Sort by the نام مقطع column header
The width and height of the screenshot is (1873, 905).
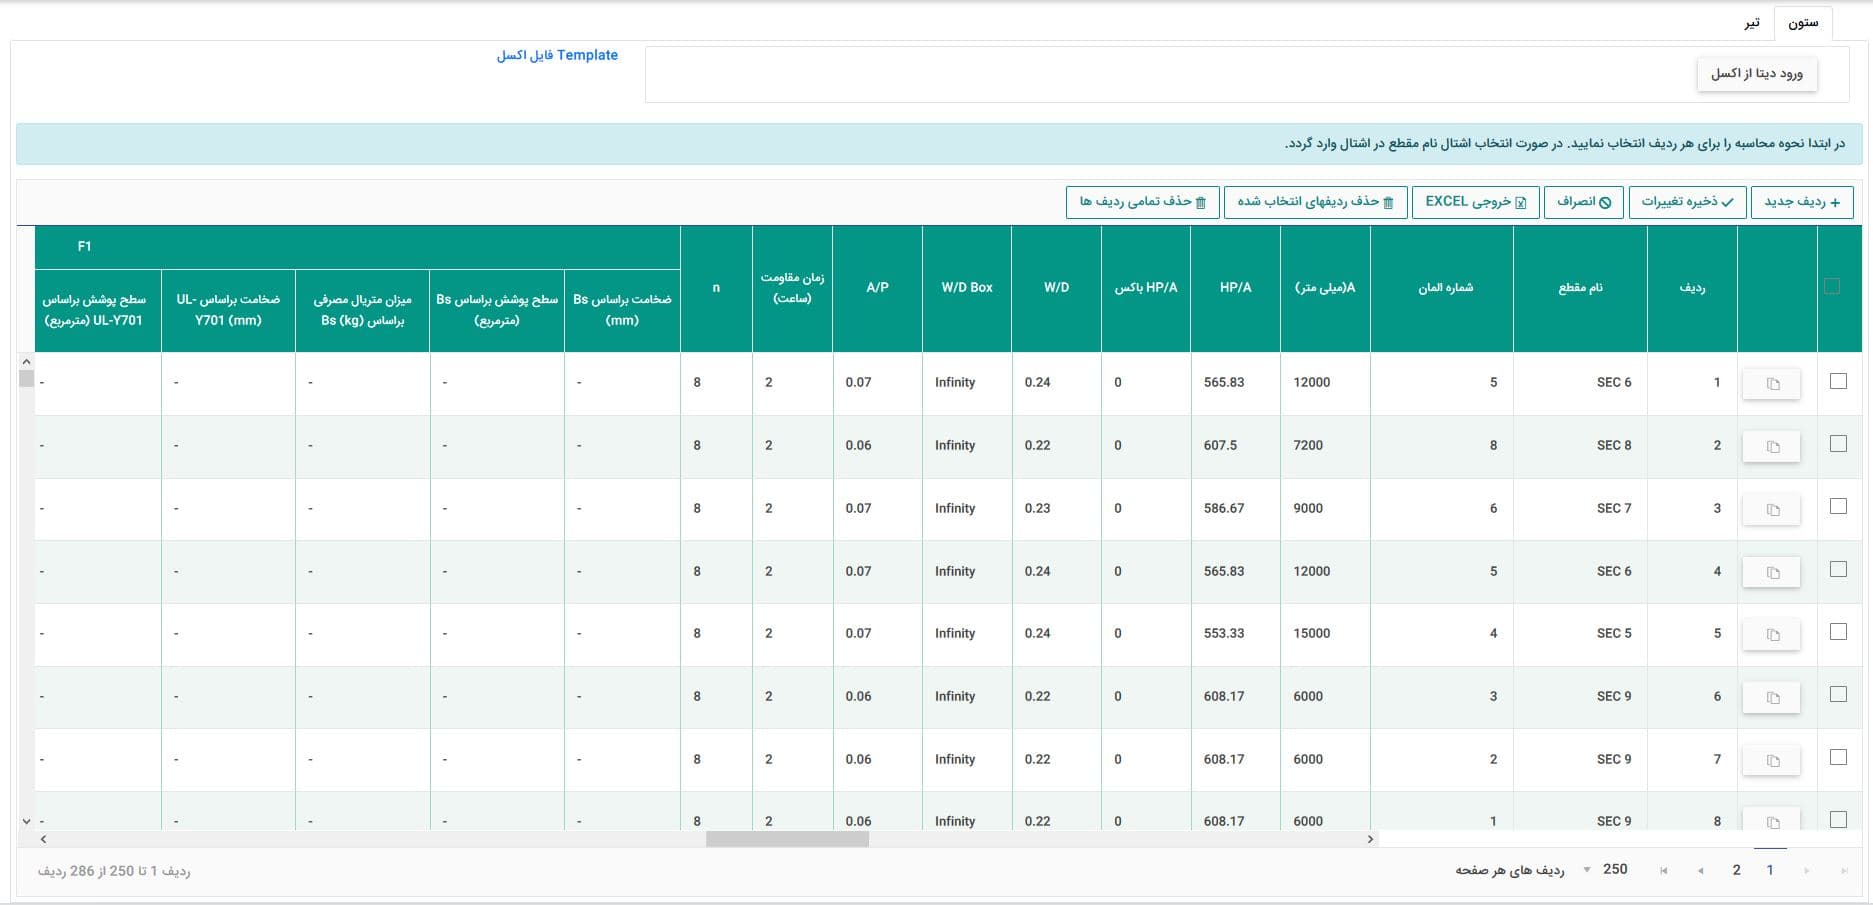tap(1580, 288)
